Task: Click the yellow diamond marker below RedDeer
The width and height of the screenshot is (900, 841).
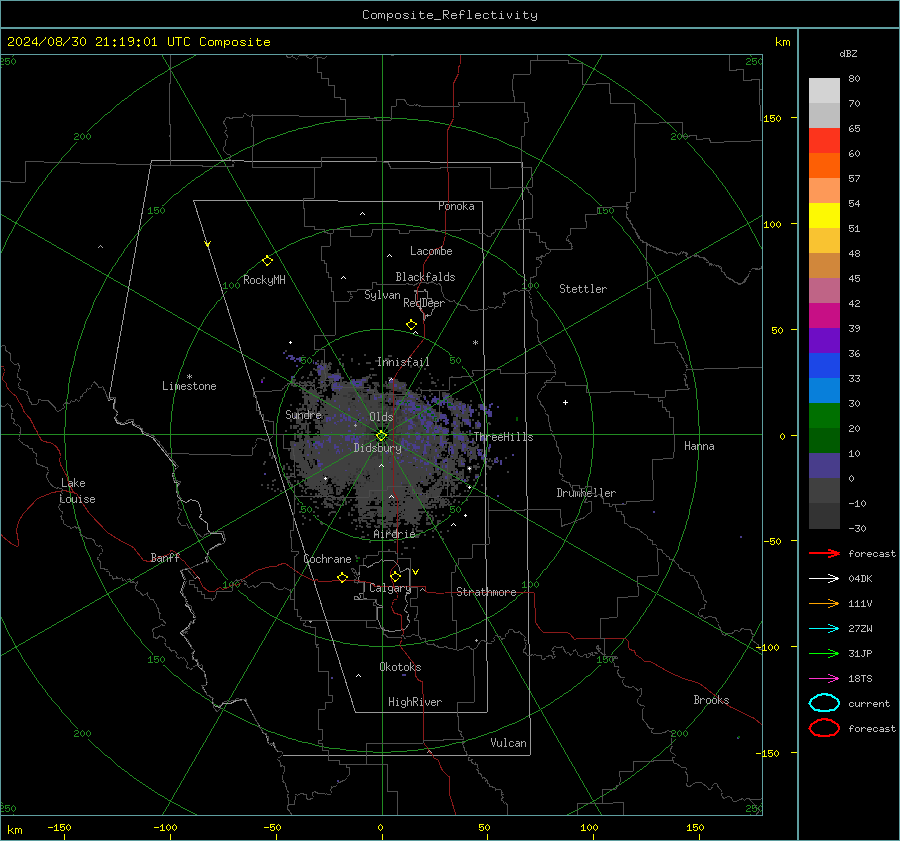Action: (412, 325)
